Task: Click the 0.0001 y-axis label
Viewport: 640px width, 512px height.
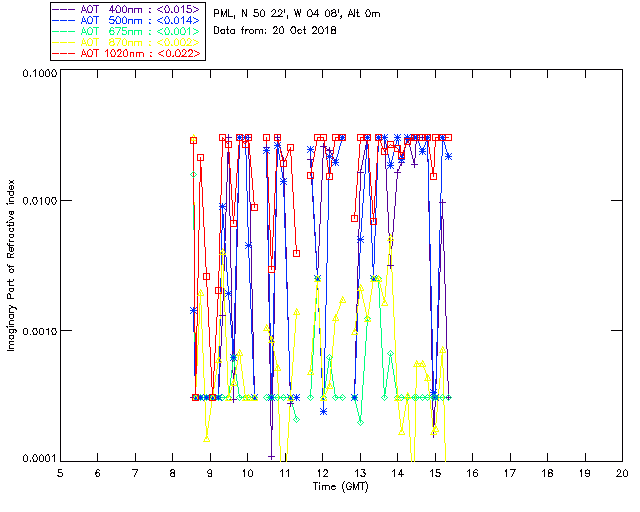Action: click(x=39, y=459)
